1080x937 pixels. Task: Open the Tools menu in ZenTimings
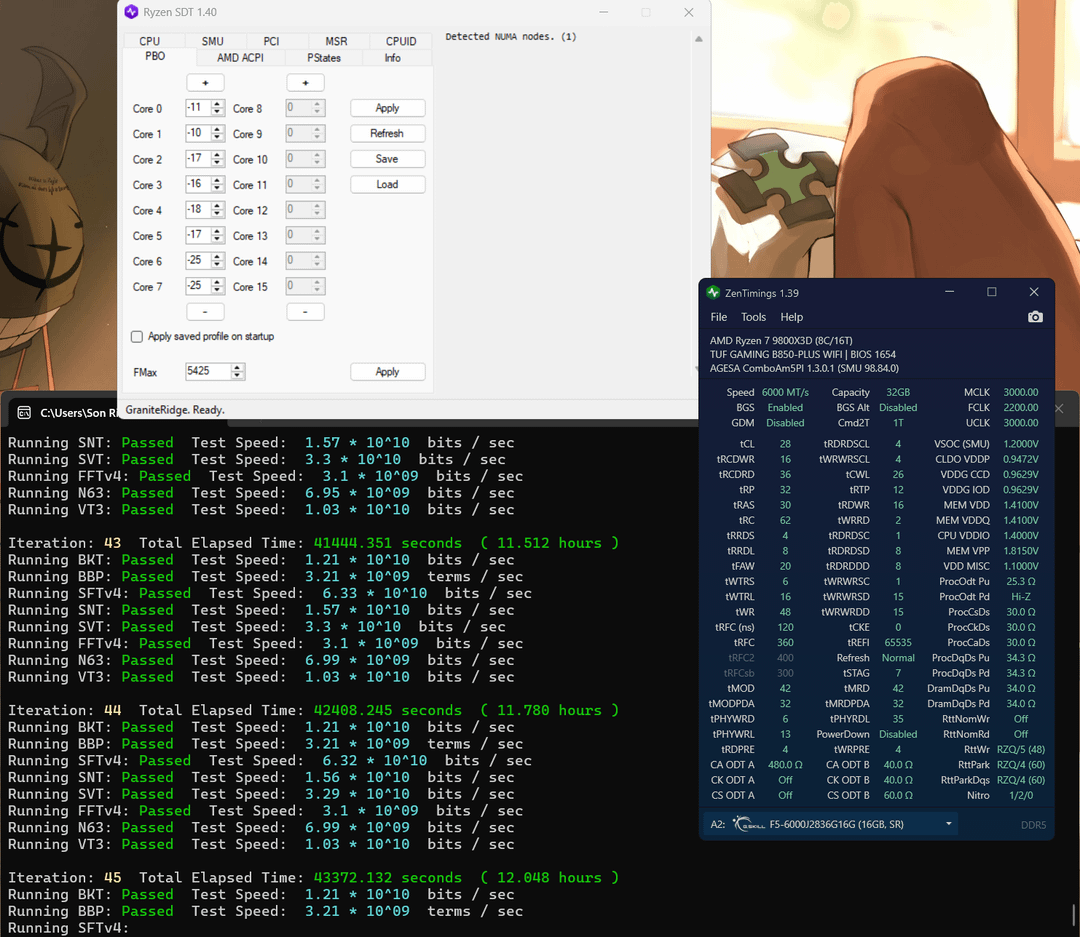pyautogui.click(x=753, y=317)
